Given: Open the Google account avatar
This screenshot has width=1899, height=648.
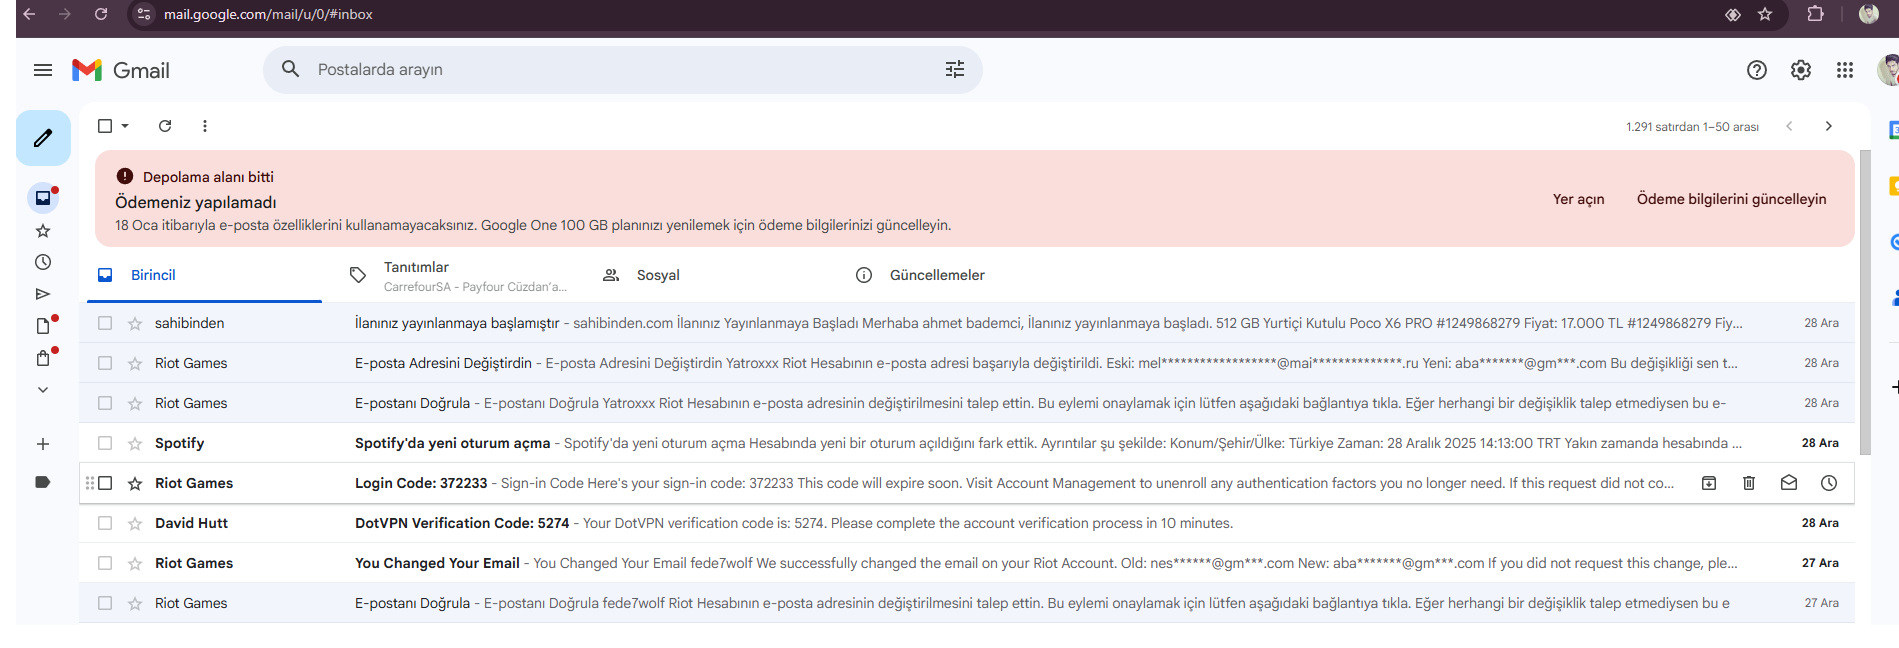Looking at the screenshot, I should click(x=1888, y=70).
